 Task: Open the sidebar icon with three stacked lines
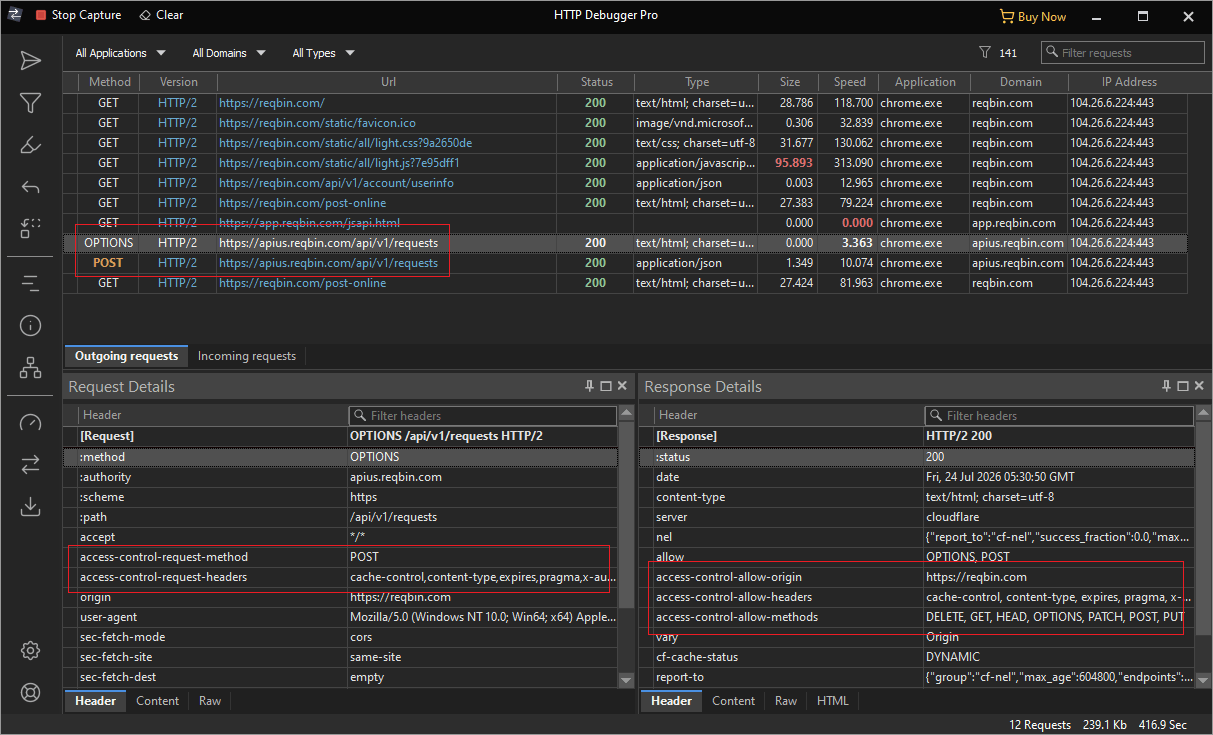(x=30, y=283)
